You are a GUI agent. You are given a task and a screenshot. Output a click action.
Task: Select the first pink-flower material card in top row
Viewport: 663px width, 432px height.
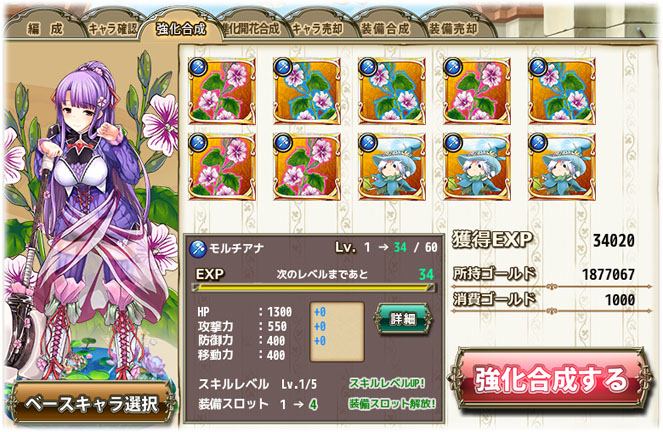pyautogui.click(x=222, y=91)
